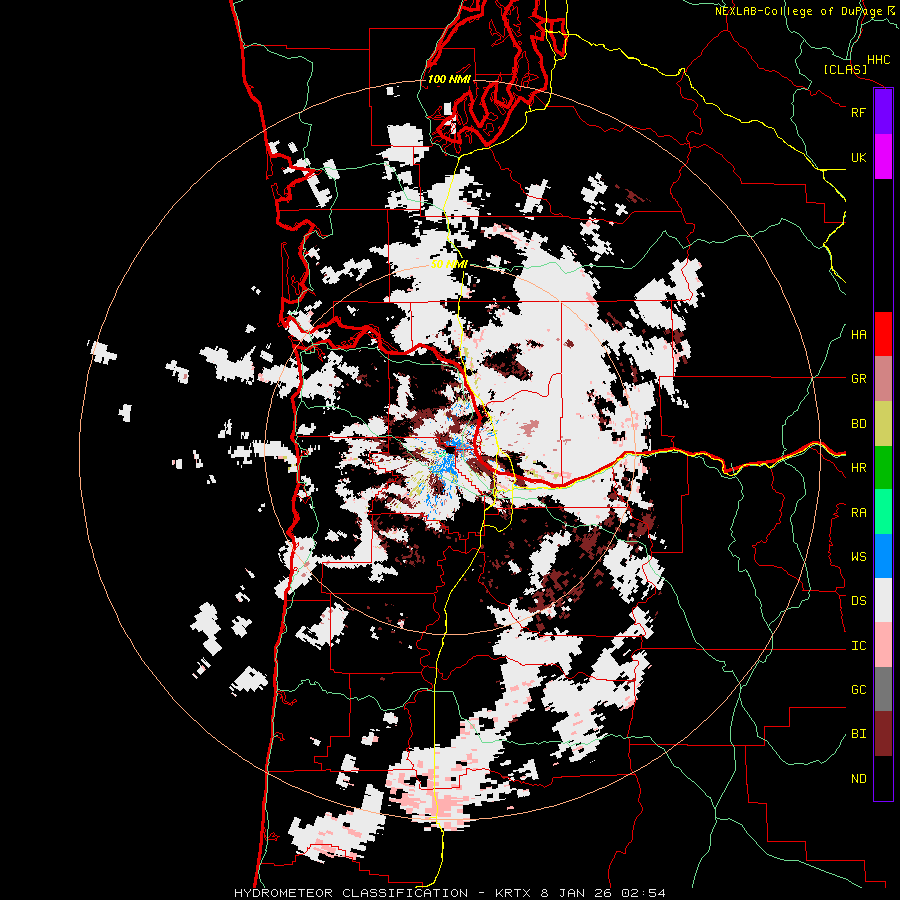
Task: Click the RA legend label
Action: [x=858, y=513]
